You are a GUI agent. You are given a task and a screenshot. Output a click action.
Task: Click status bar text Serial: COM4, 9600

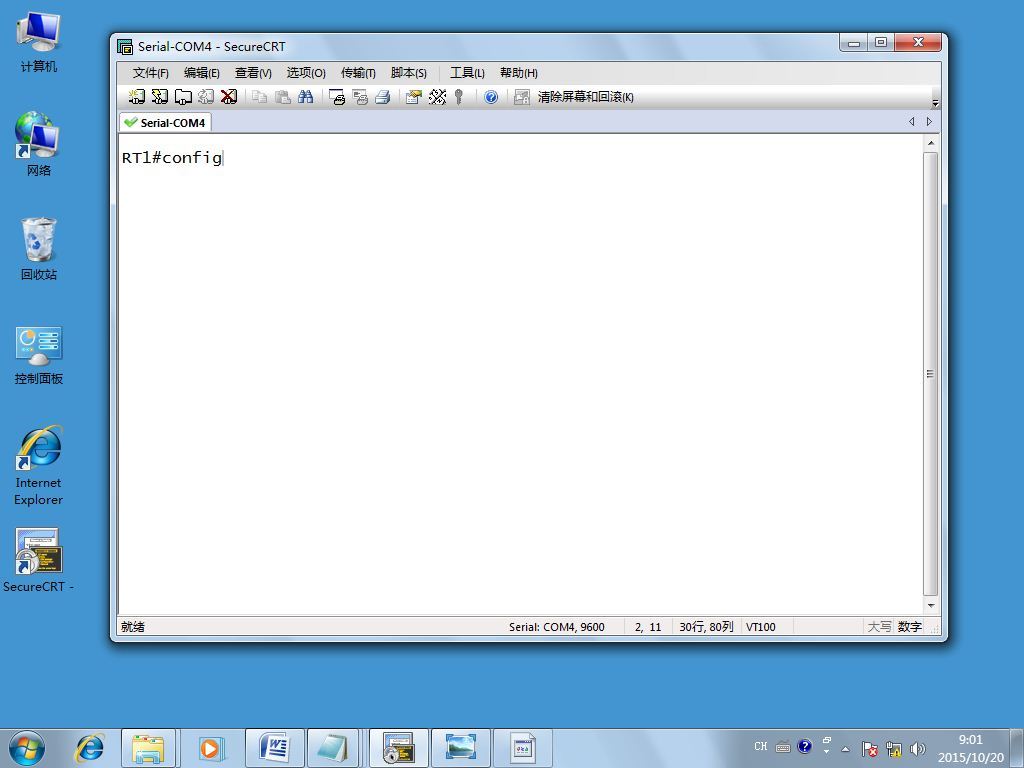tap(556, 627)
